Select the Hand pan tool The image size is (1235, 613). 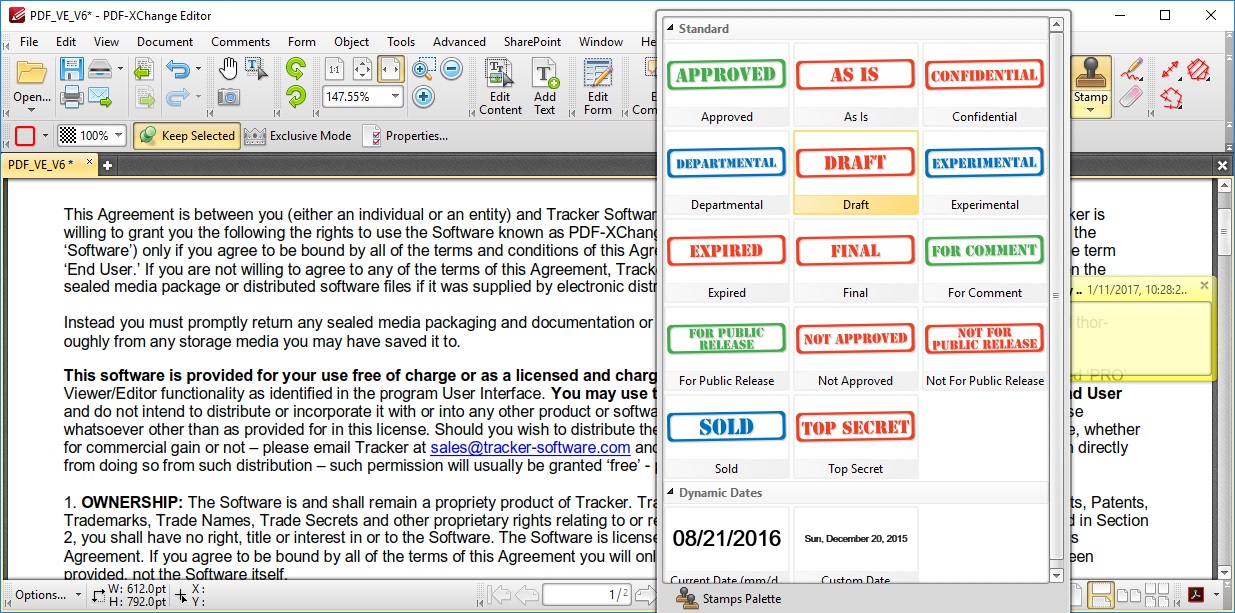coord(230,67)
